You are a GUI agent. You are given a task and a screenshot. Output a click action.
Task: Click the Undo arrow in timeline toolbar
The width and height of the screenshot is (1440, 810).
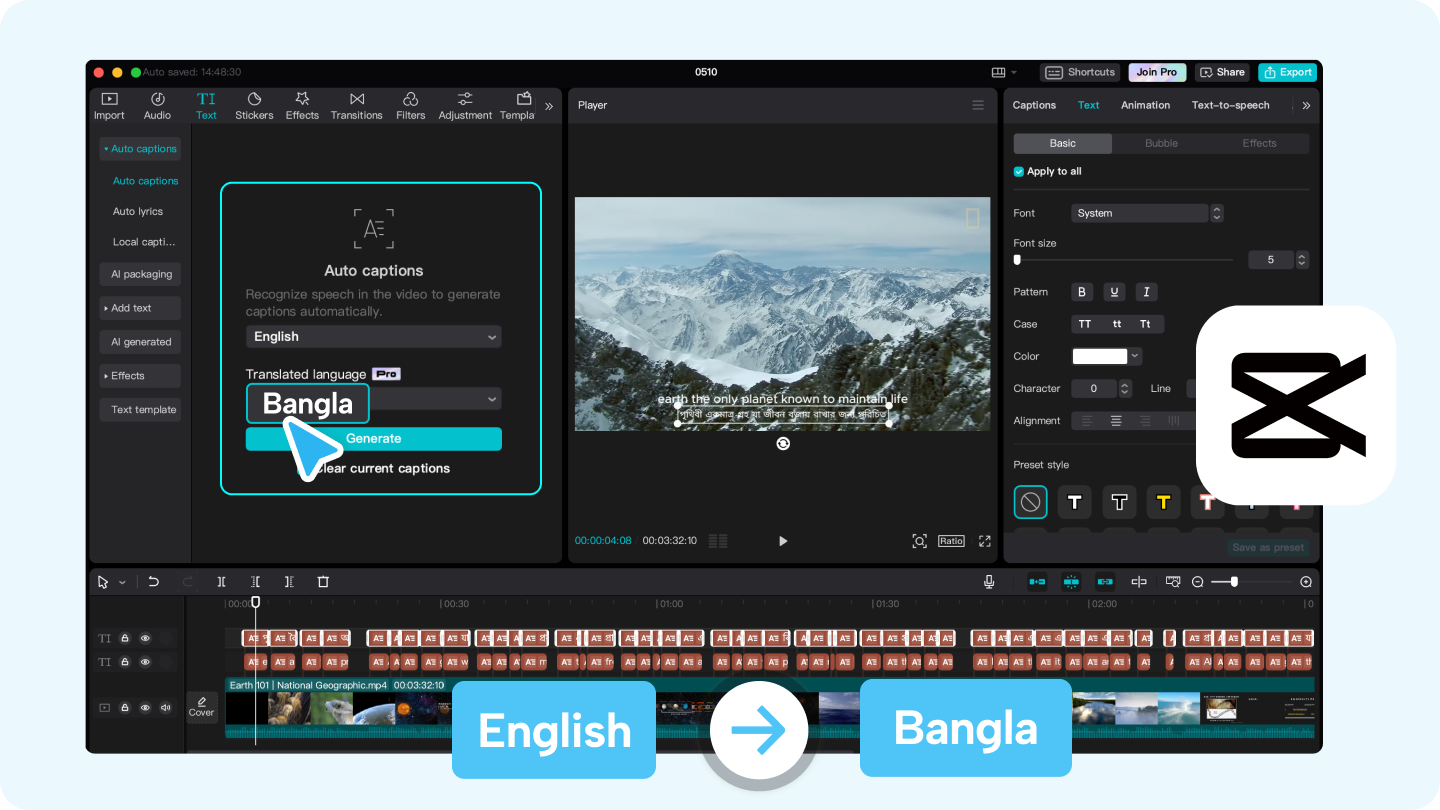(154, 581)
